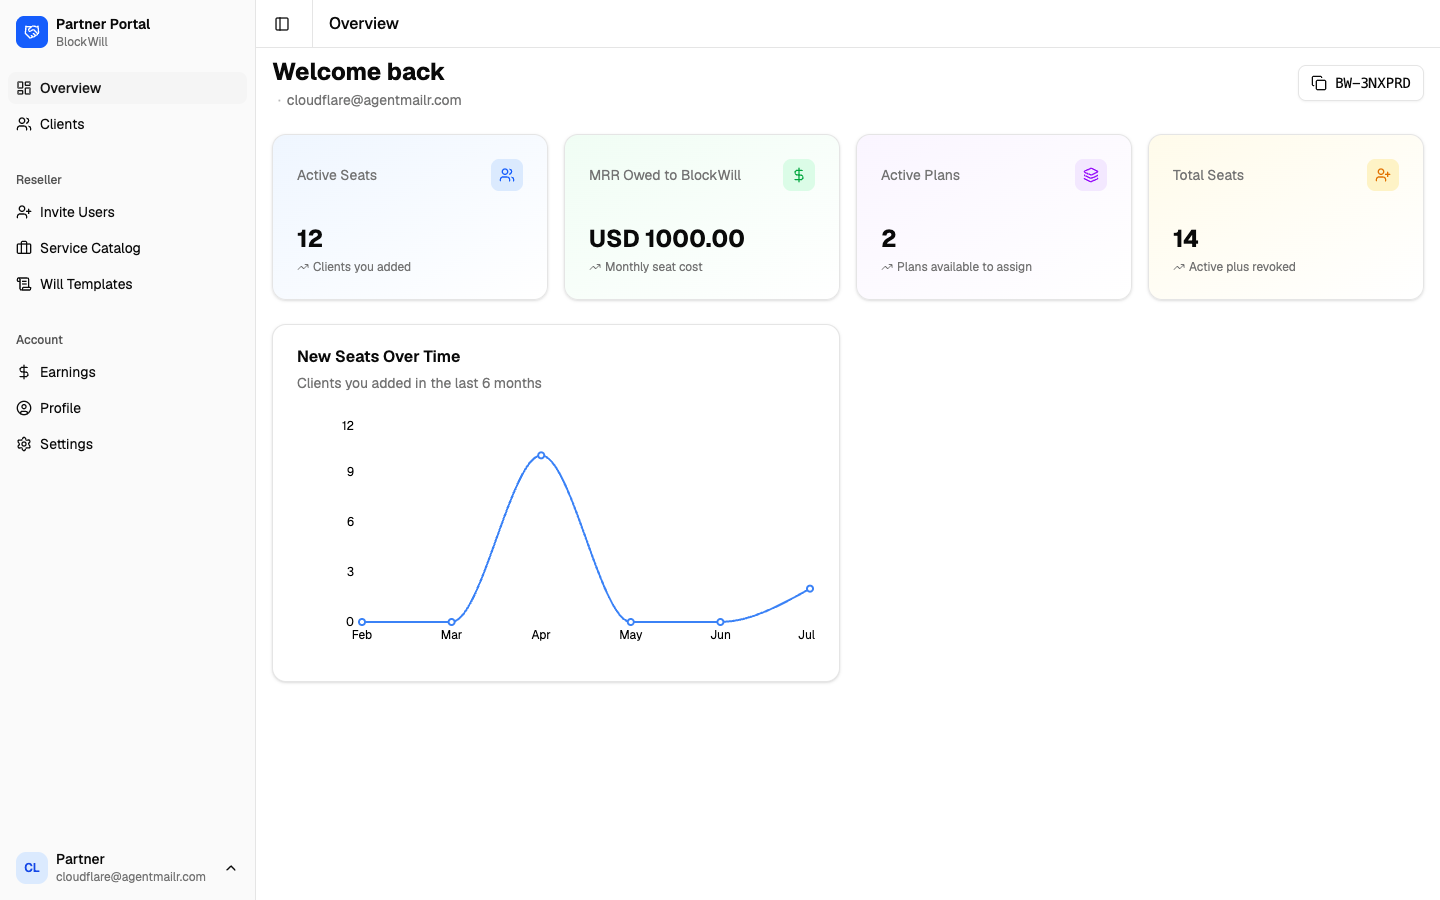Click the Active Seats users icon
1440x900 pixels.
click(x=507, y=175)
